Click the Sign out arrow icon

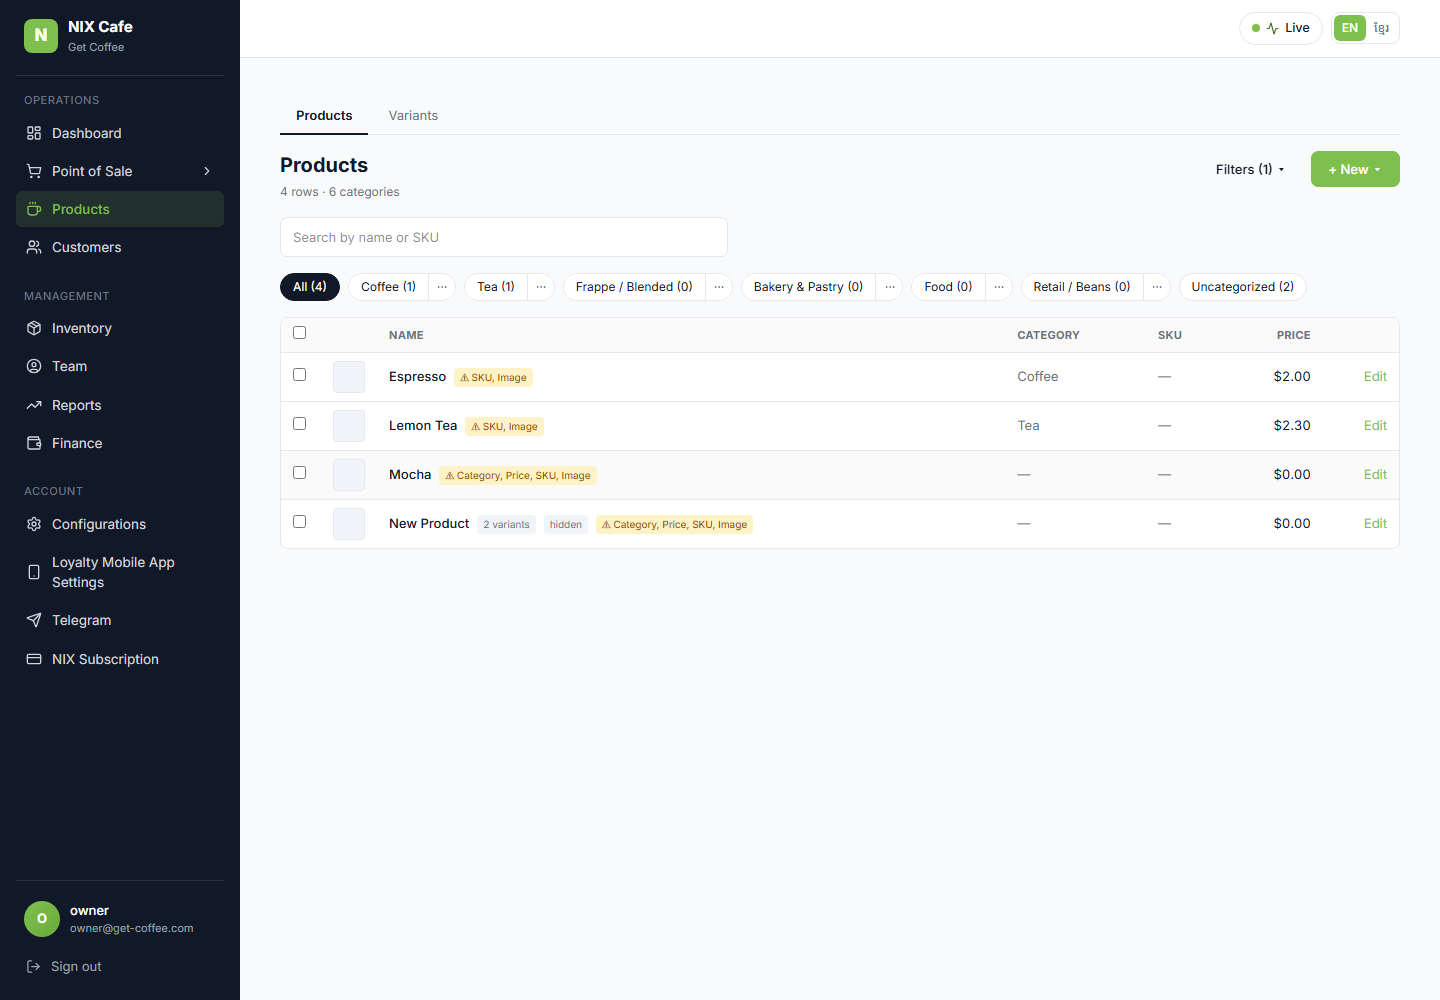pyautogui.click(x=33, y=966)
